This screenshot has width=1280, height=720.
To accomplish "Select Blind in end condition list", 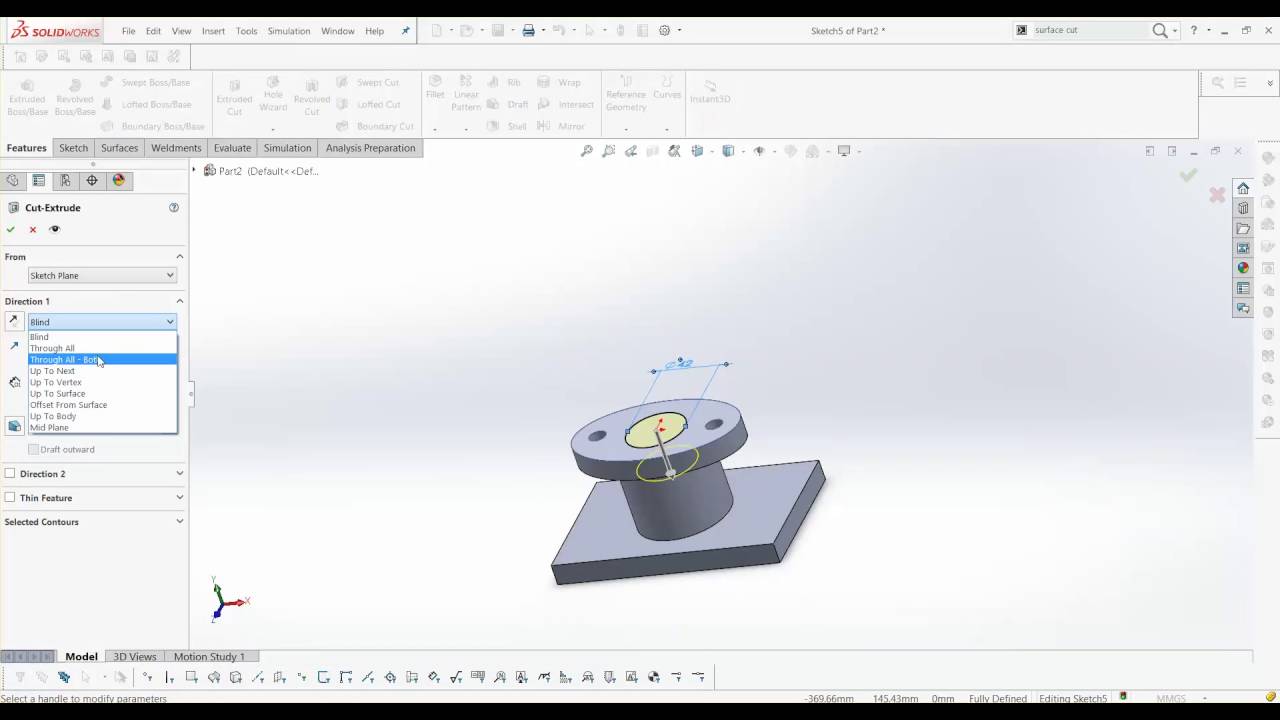I will tap(102, 337).
